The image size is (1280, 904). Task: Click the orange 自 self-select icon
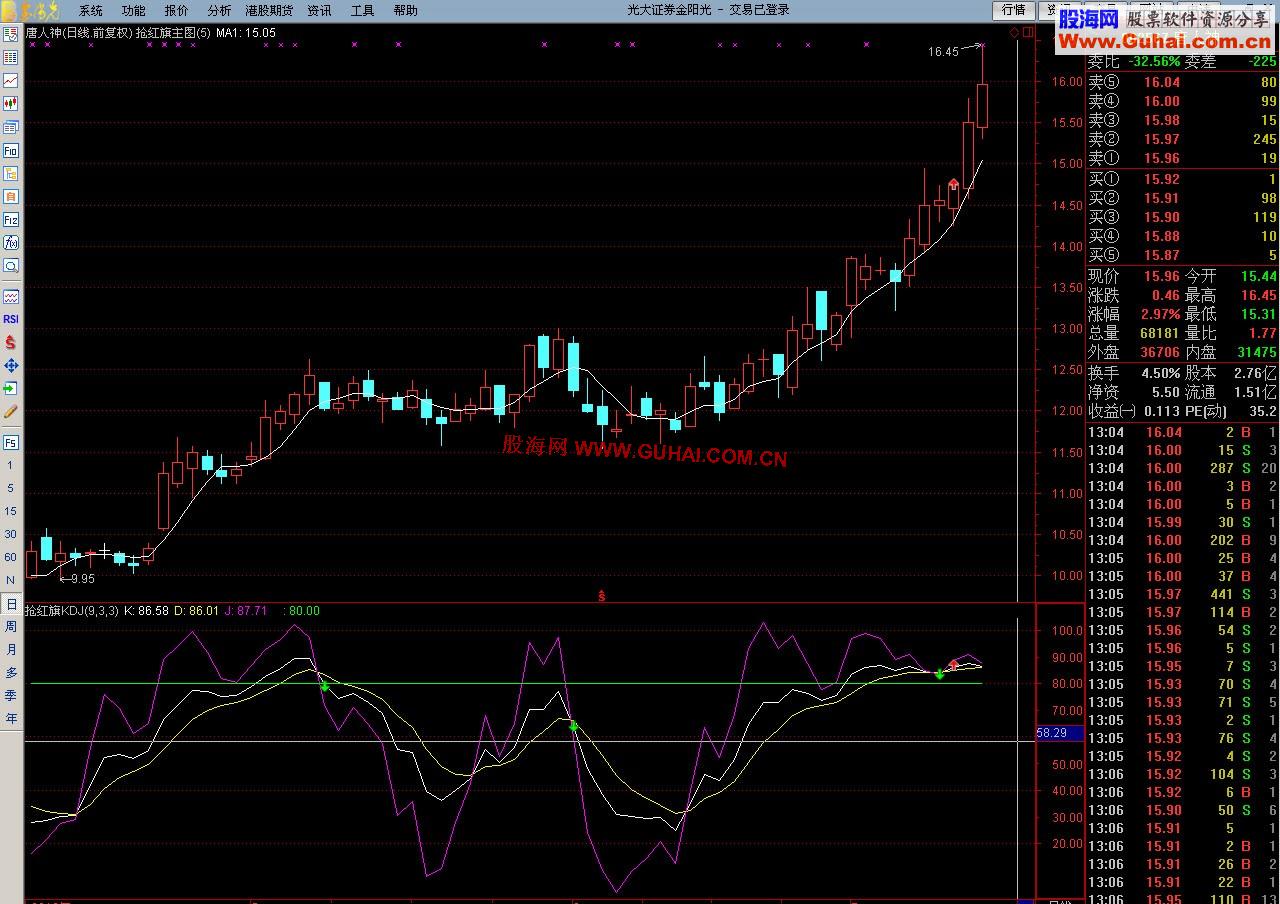click(x=11, y=196)
